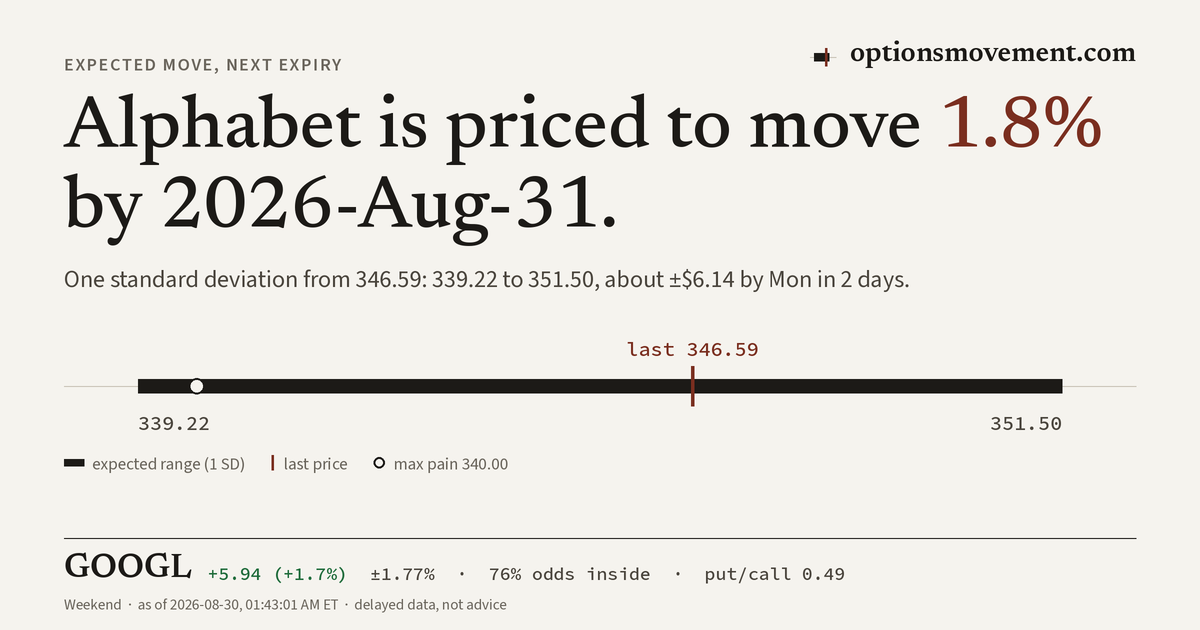This screenshot has height=630, width=1200.
Task: Click the expected range legend swatch
Action: point(74,464)
